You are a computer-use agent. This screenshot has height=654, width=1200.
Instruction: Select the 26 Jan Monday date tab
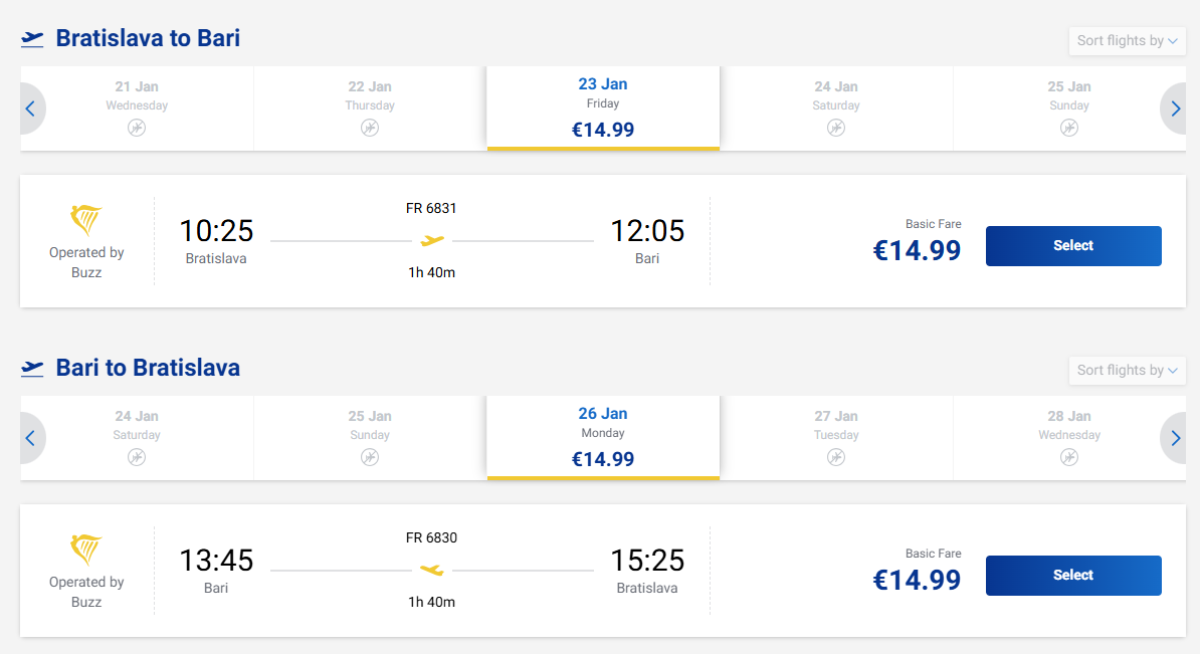pos(603,437)
